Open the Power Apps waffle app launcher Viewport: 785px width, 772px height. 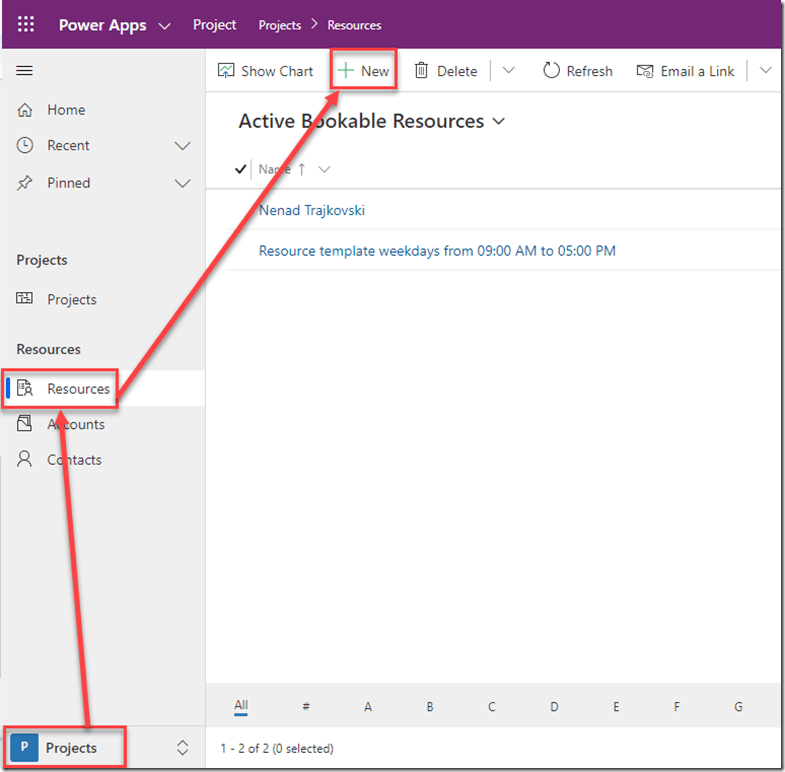tap(26, 25)
